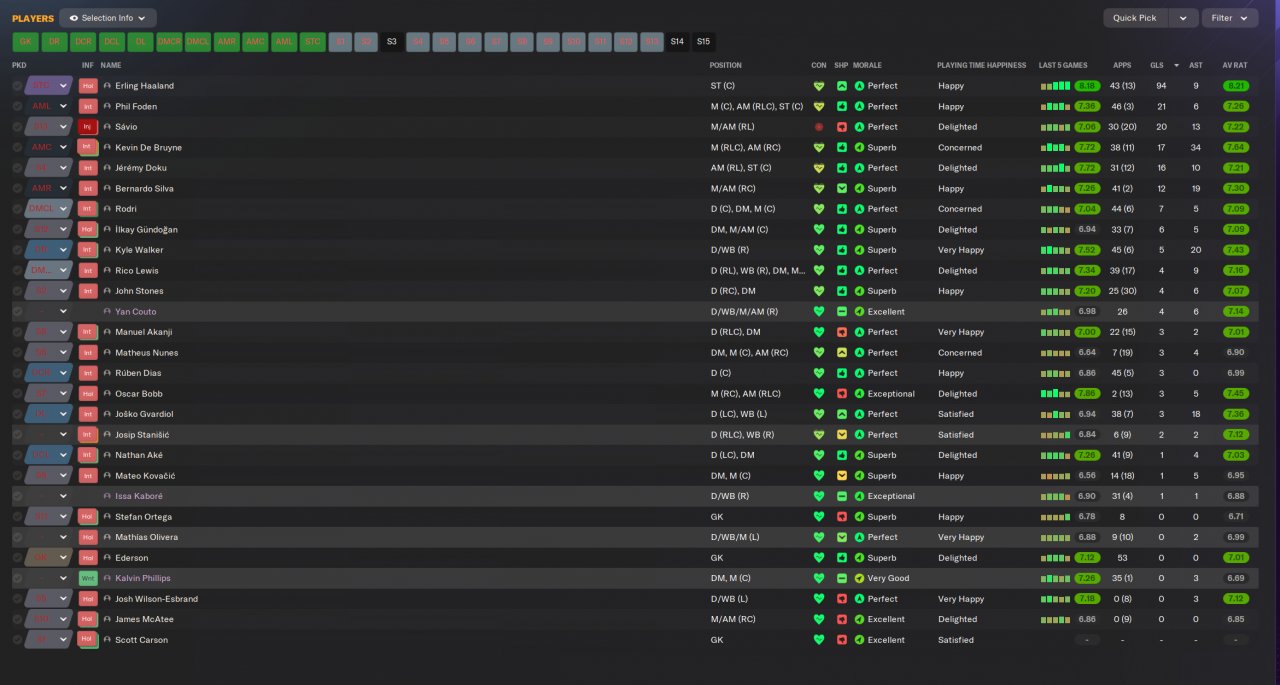The height and width of the screenshot is (685, 1280).
Task: Click Erling Haaland's match sharpness icon
Action: tap(842, 86)
